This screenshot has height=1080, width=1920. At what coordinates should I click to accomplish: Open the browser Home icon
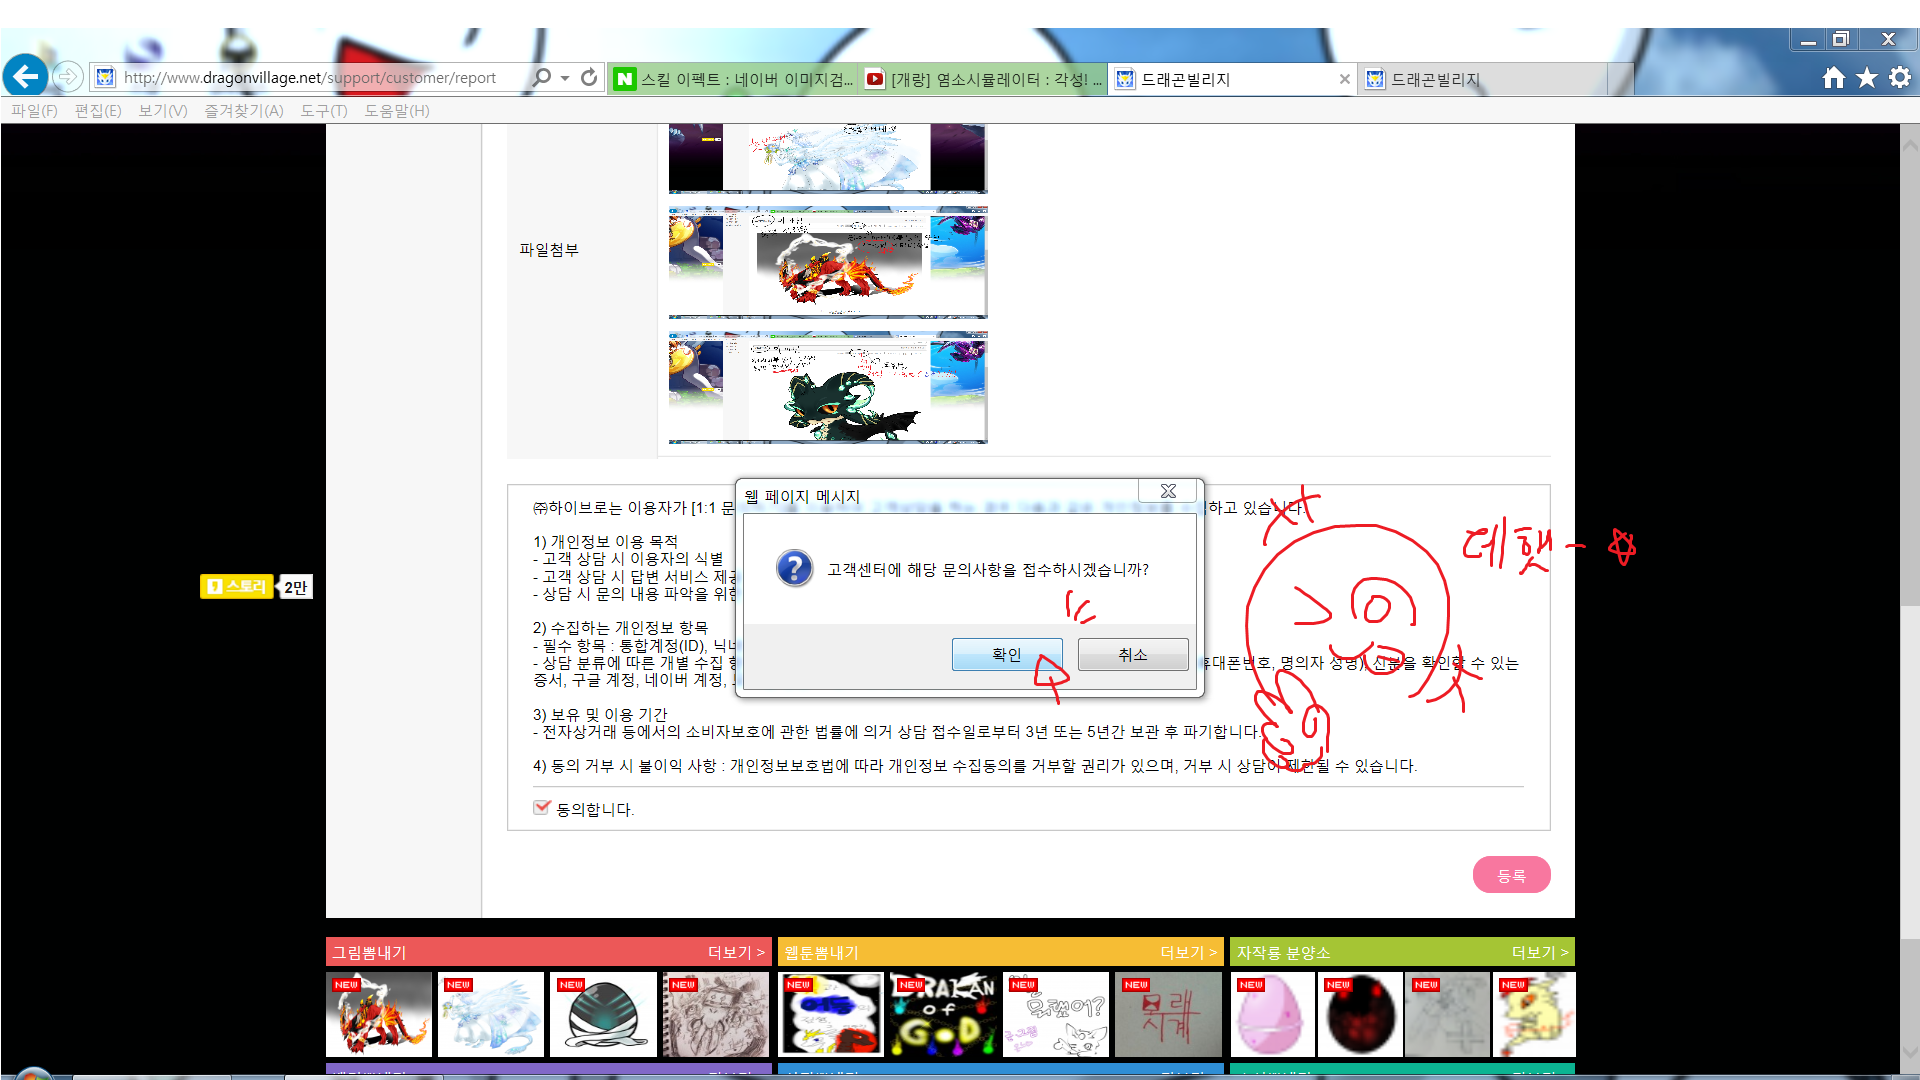point(1833,78)
